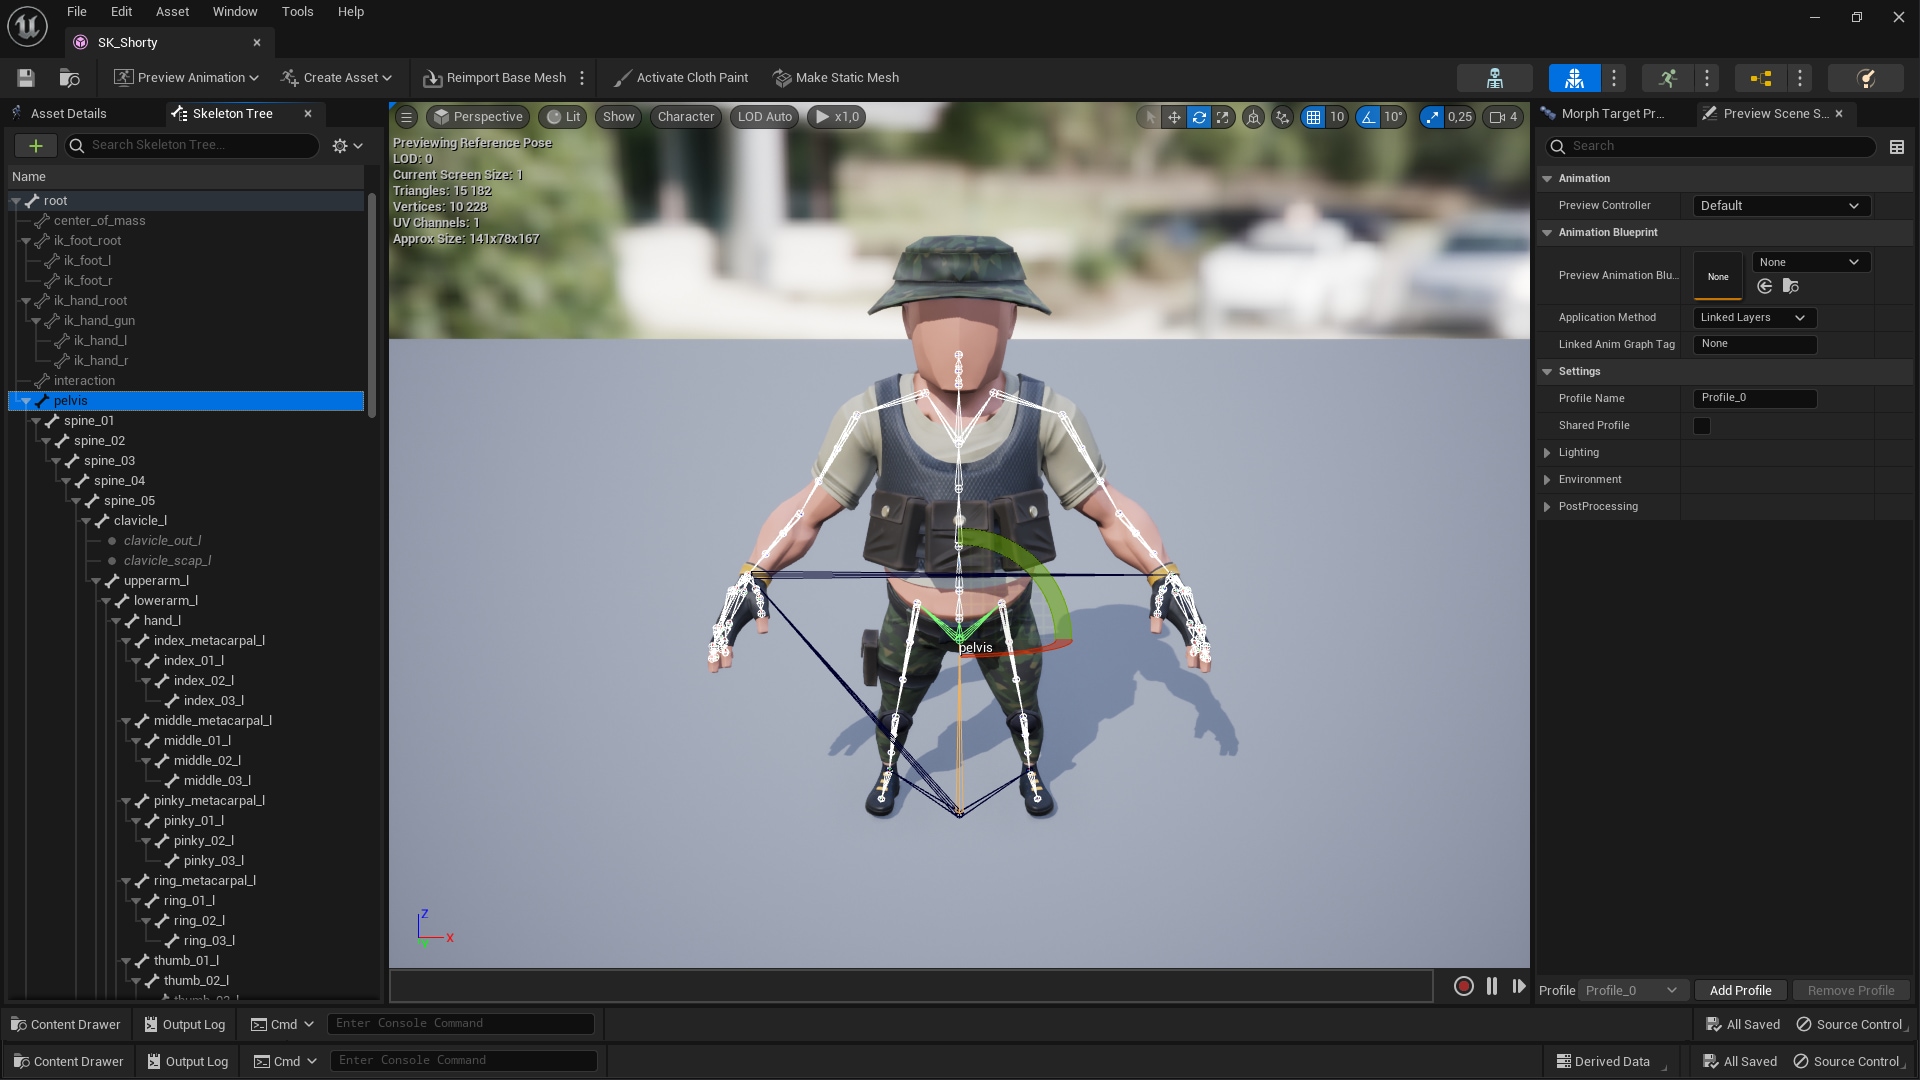
Task: Open the Linked Layers application method dropdown
Action: pyautogui.click(x=1753, y=318)
